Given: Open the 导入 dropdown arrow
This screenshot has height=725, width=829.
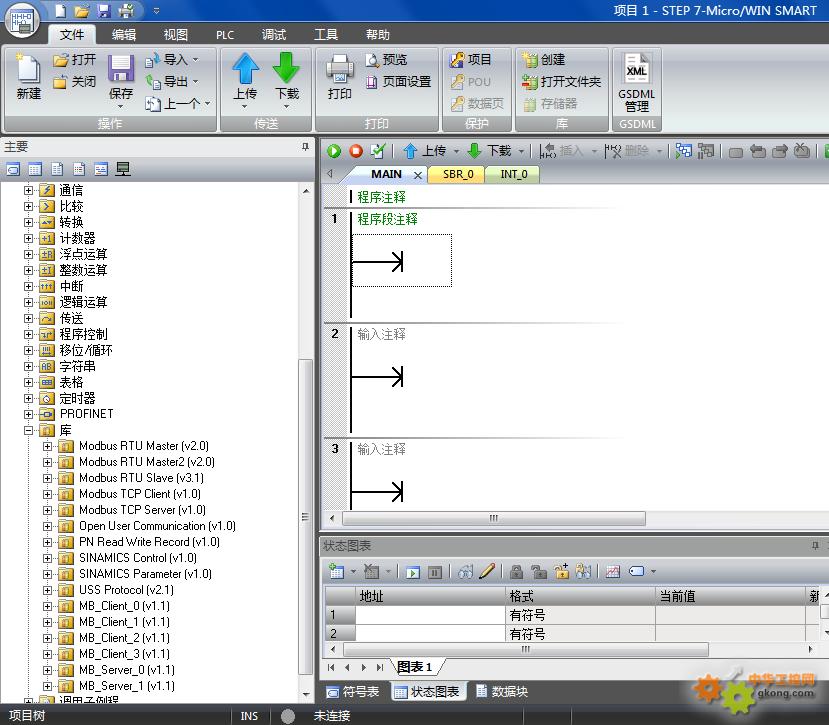Looking at the screenshot, I should click(x=196, y=60).
